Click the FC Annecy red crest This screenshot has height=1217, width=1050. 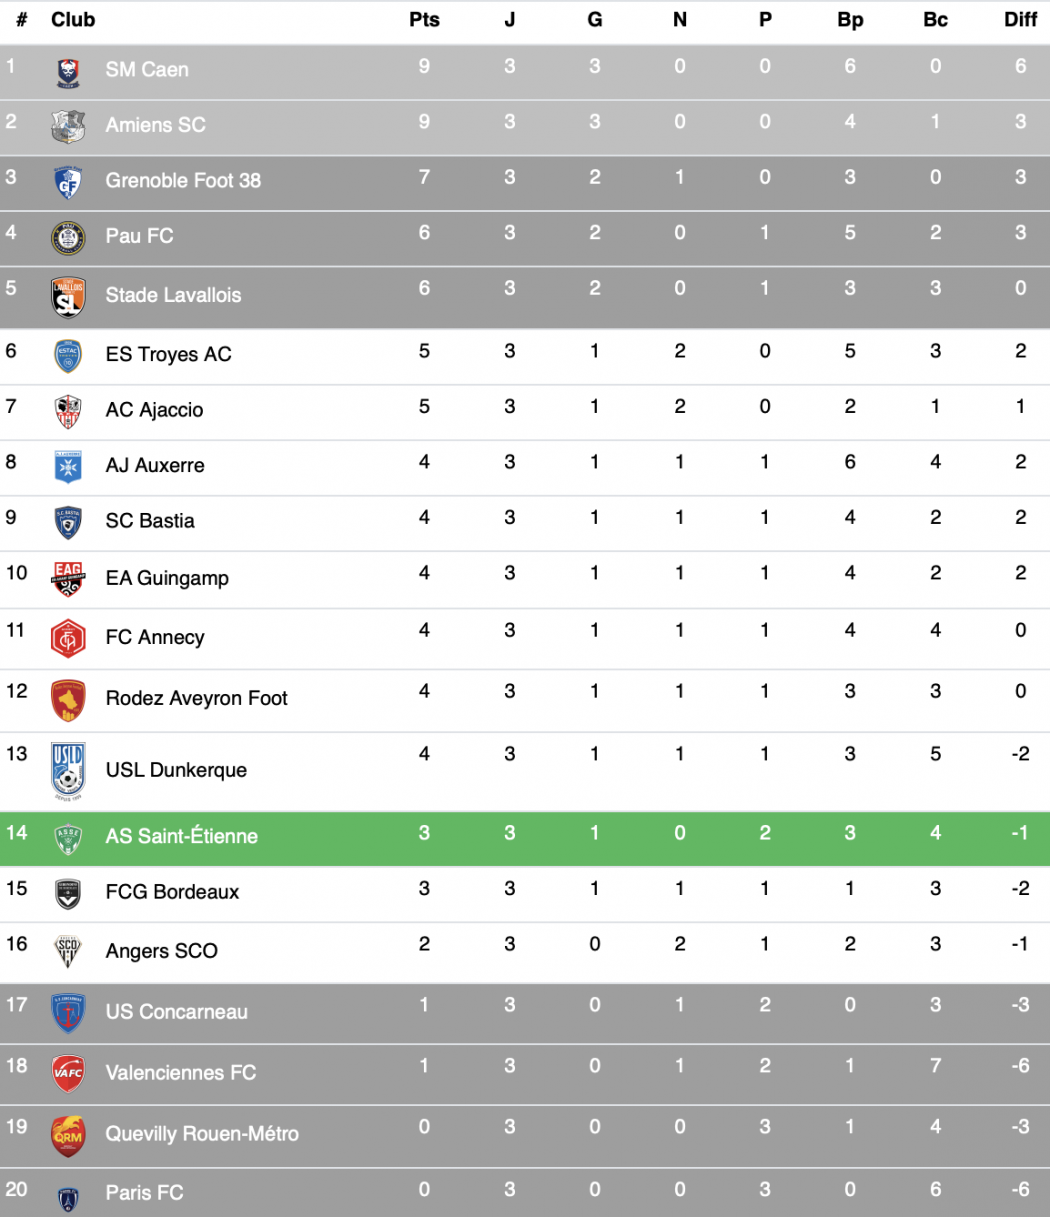coord(68,639)
